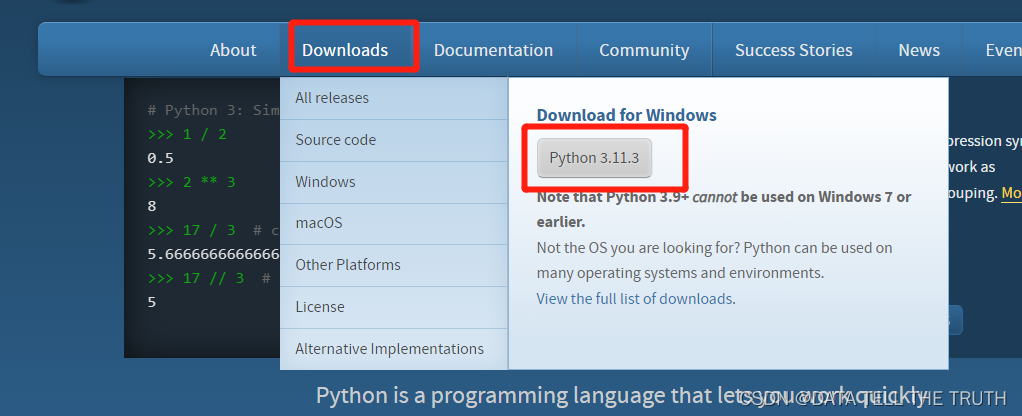Open the News menu
The height and width of the screenshot is (416, 1022).
pyautogui.click(x=919, y=50)
